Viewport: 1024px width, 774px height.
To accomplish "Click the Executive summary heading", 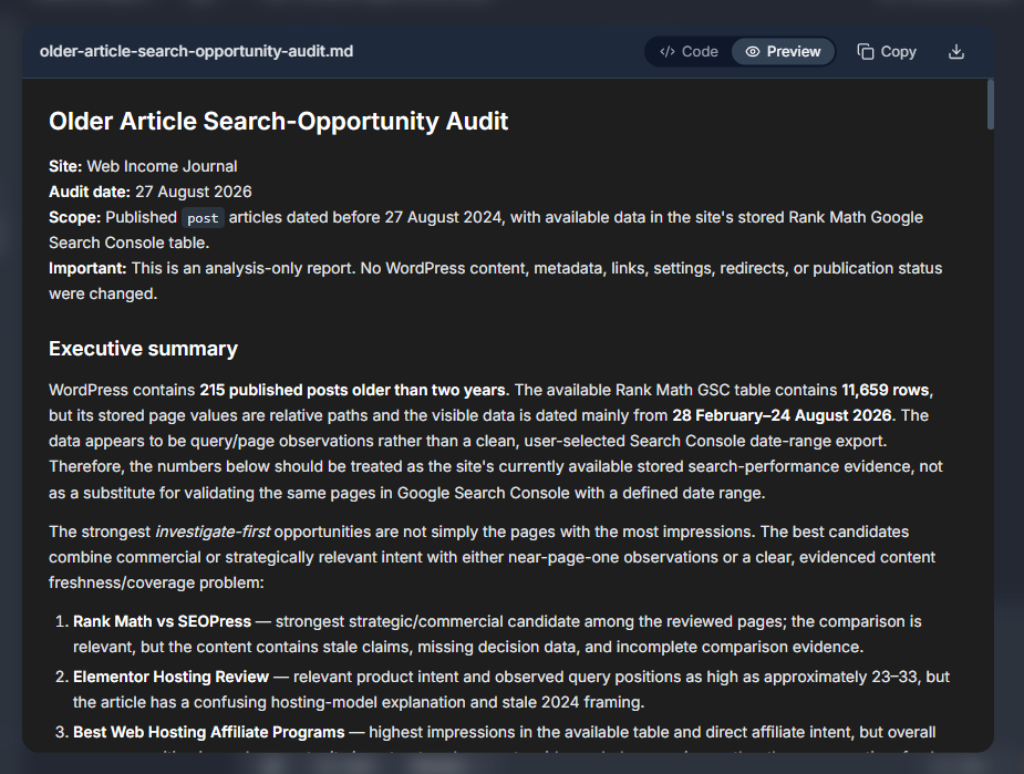I will [x=143, y=349].
